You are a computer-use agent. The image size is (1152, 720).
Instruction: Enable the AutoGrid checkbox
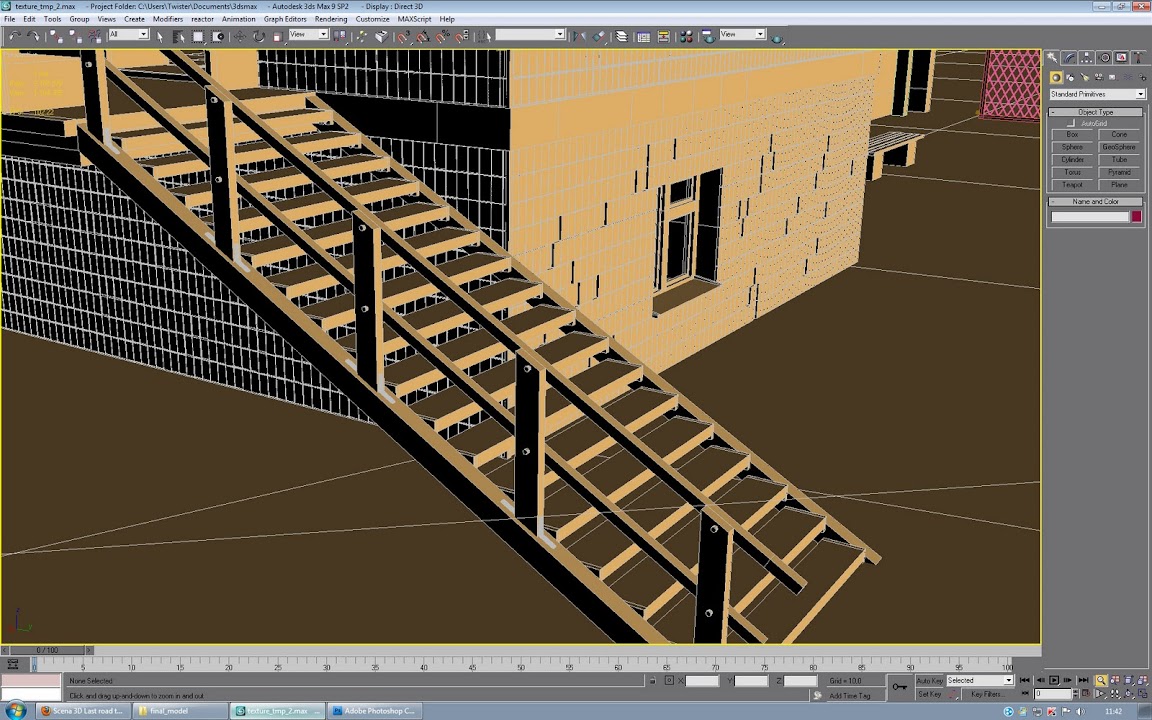point(1072,123)
